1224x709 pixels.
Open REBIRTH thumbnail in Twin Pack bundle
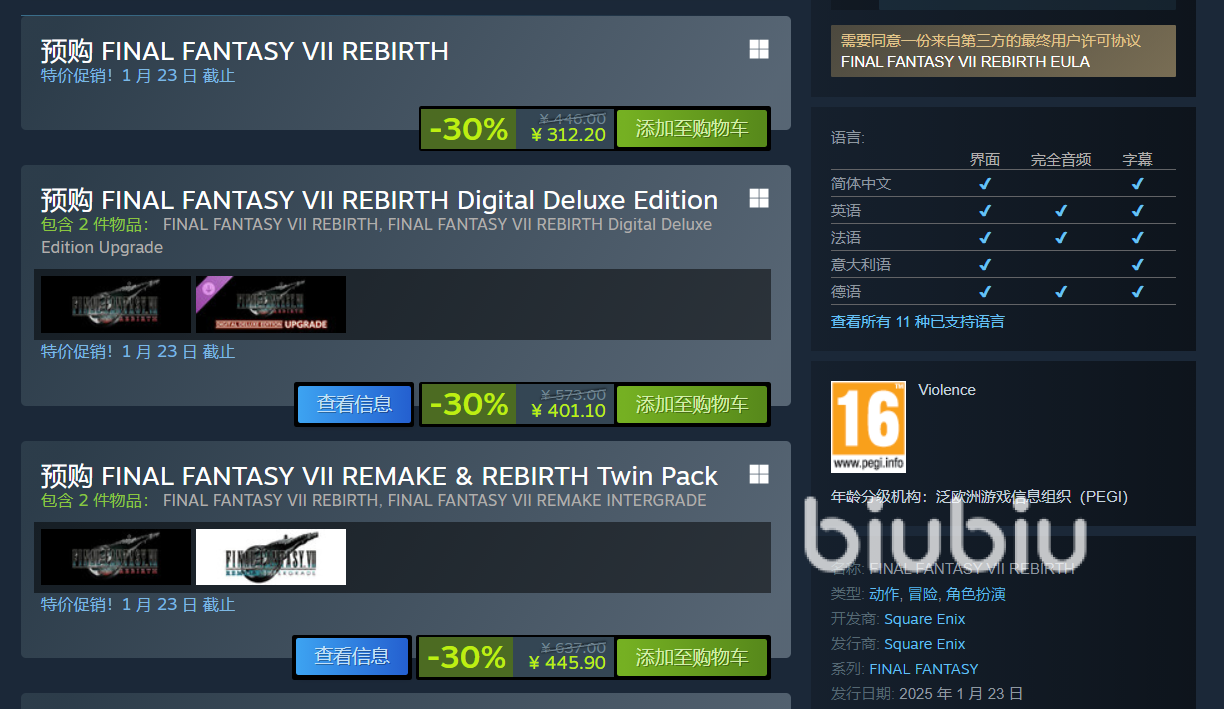pos(116,557)
